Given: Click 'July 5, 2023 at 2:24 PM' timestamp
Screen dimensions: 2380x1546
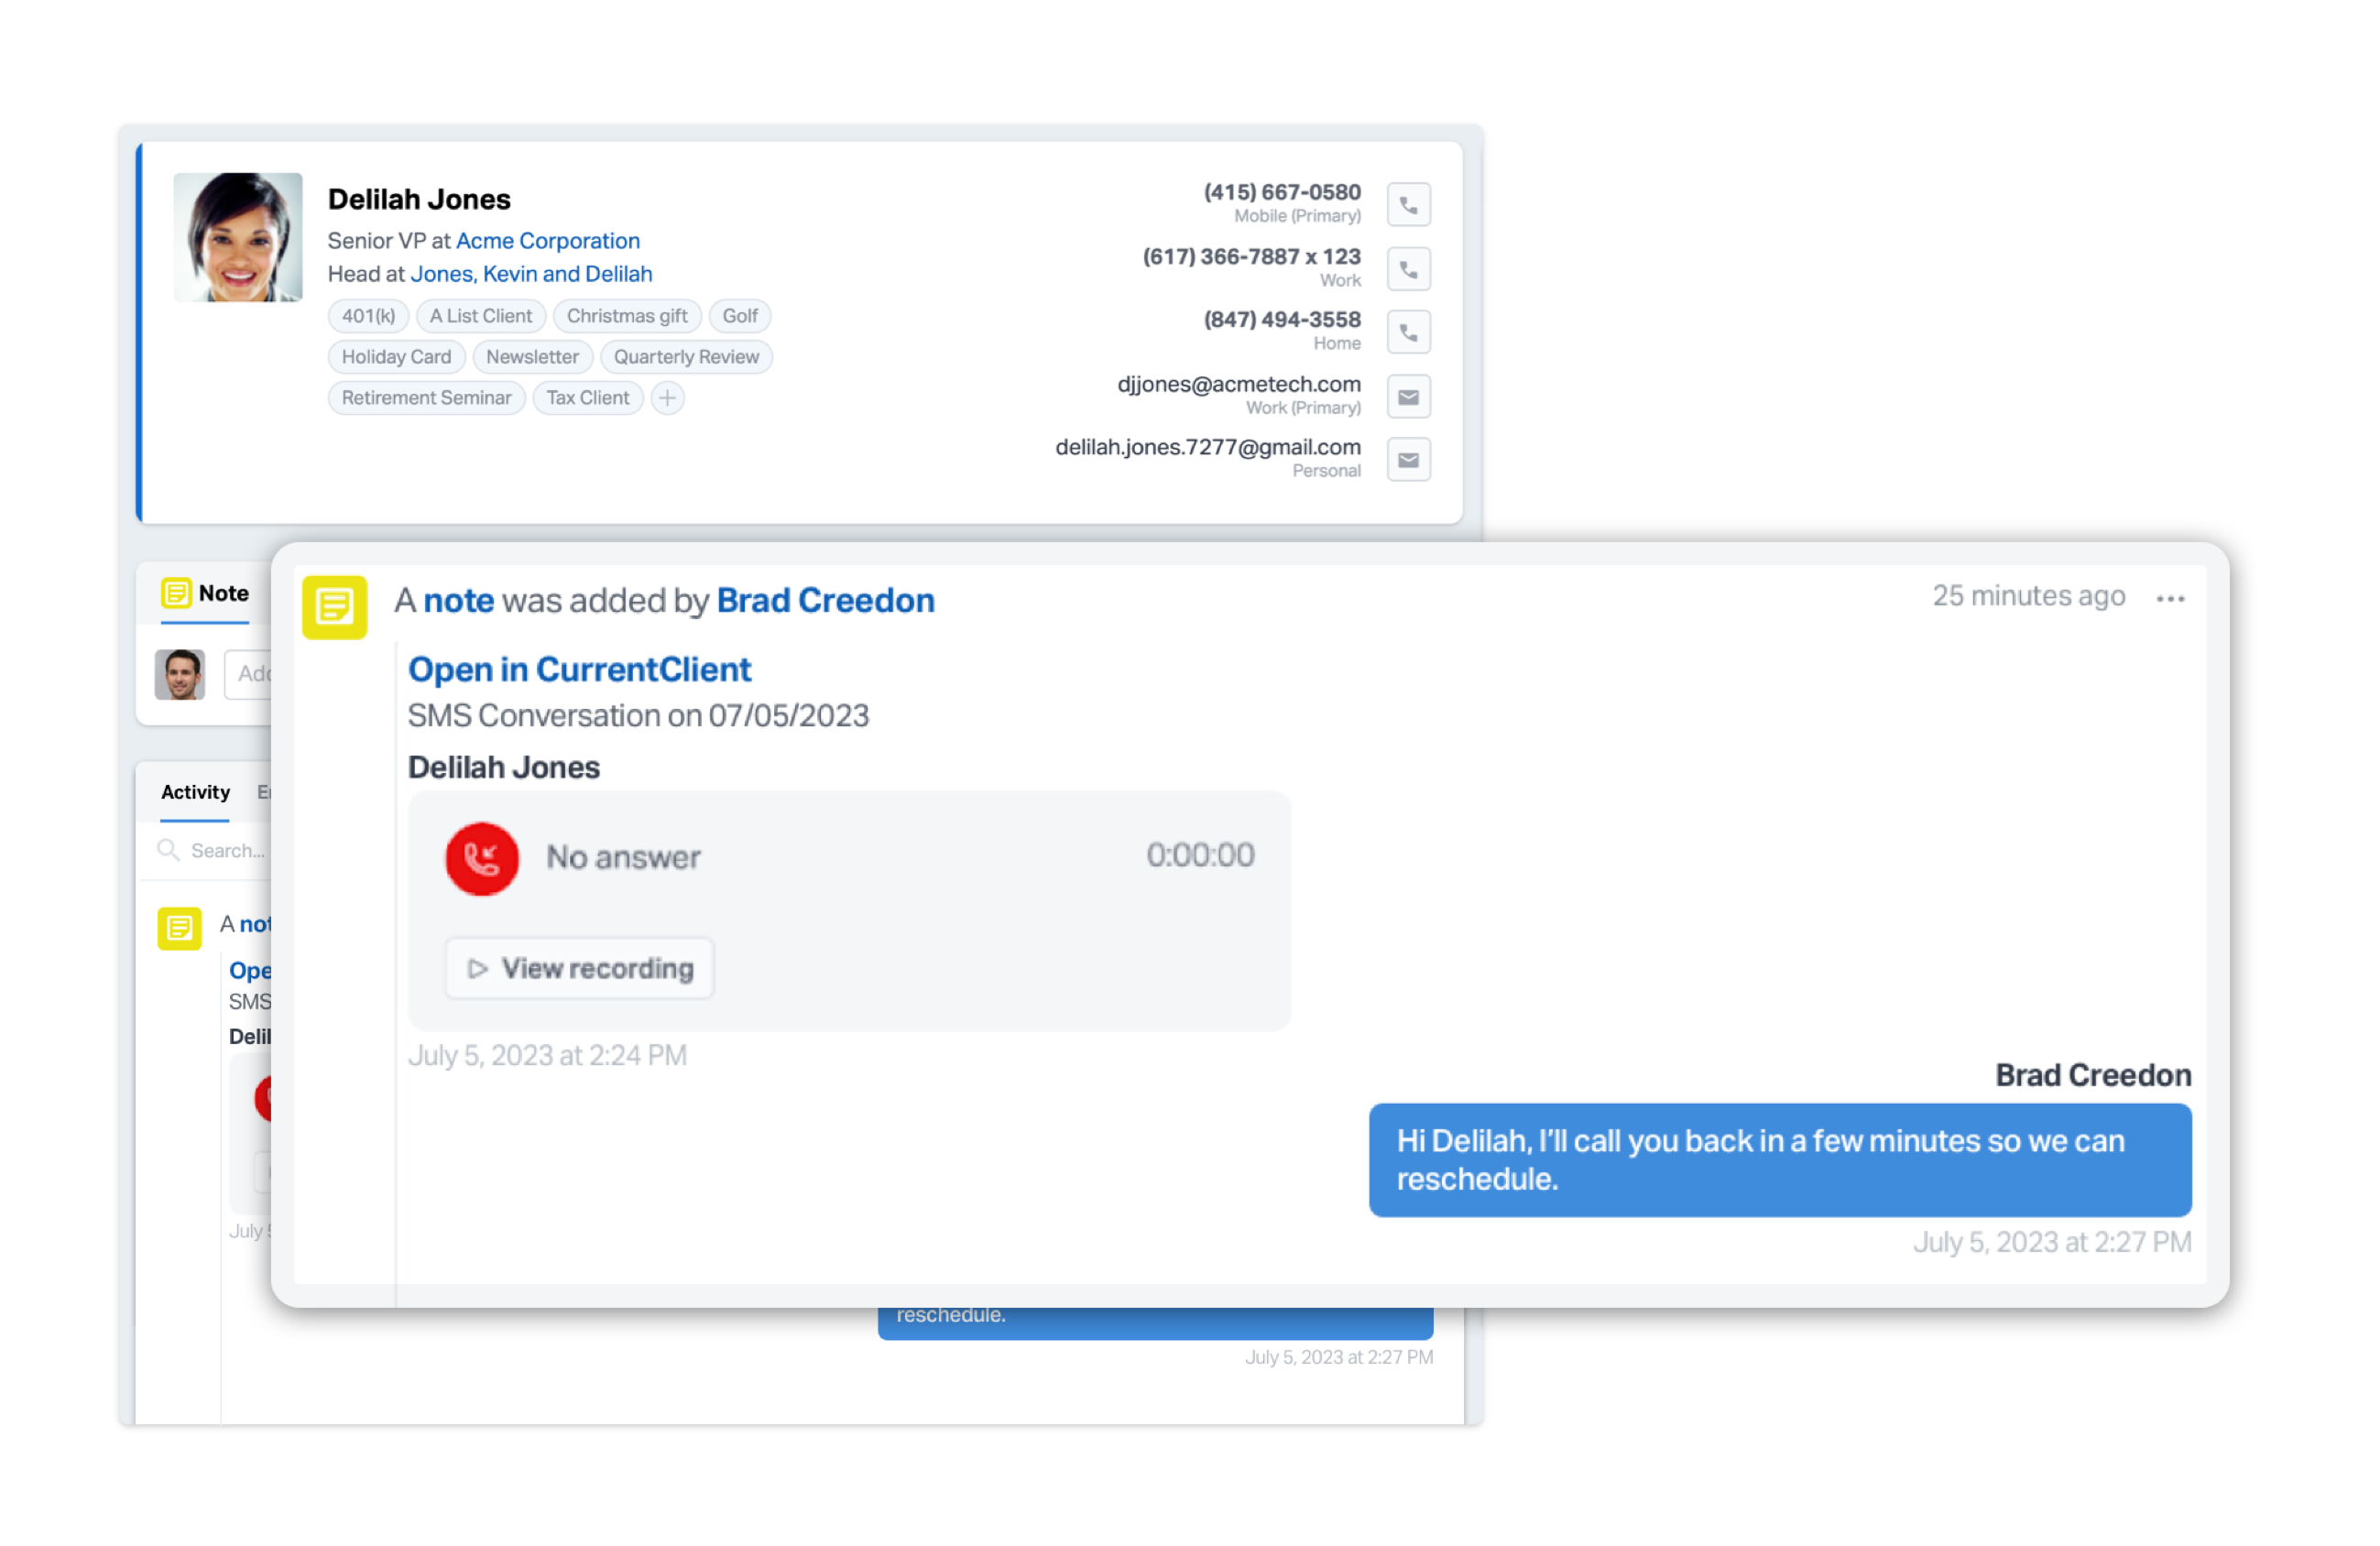Looking at the screenshot, I should (x=547, y=1056).
